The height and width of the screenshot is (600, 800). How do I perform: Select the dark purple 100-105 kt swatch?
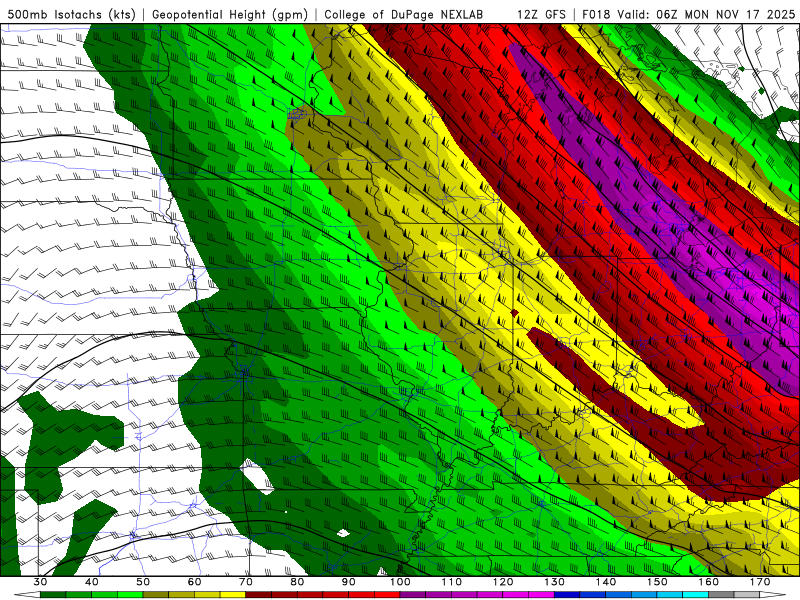point(413,595)
